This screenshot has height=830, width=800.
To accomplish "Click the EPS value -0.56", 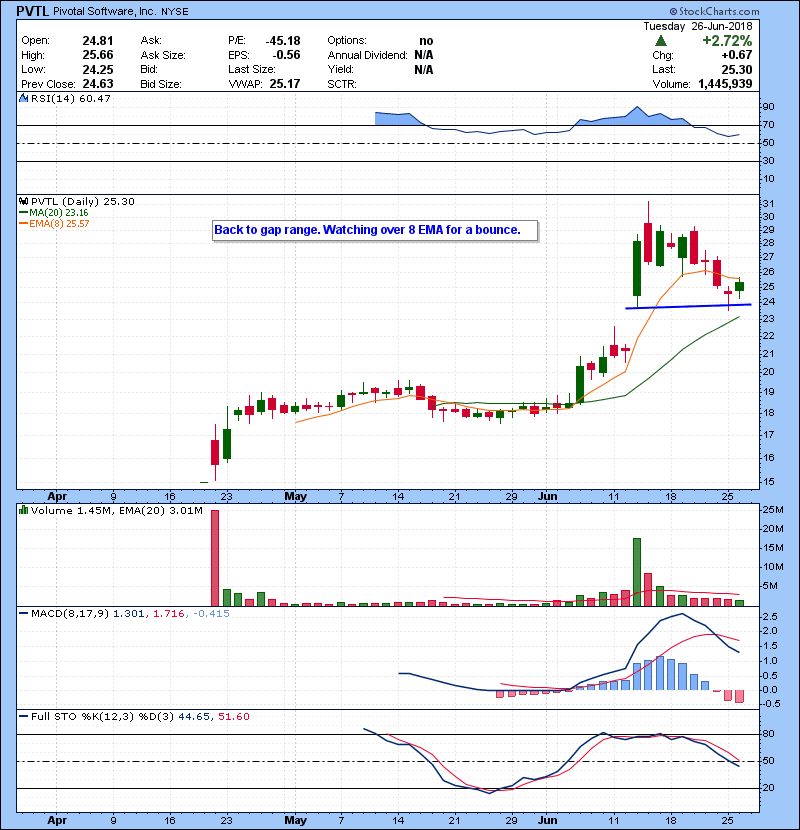I will (x=286, y=55).
